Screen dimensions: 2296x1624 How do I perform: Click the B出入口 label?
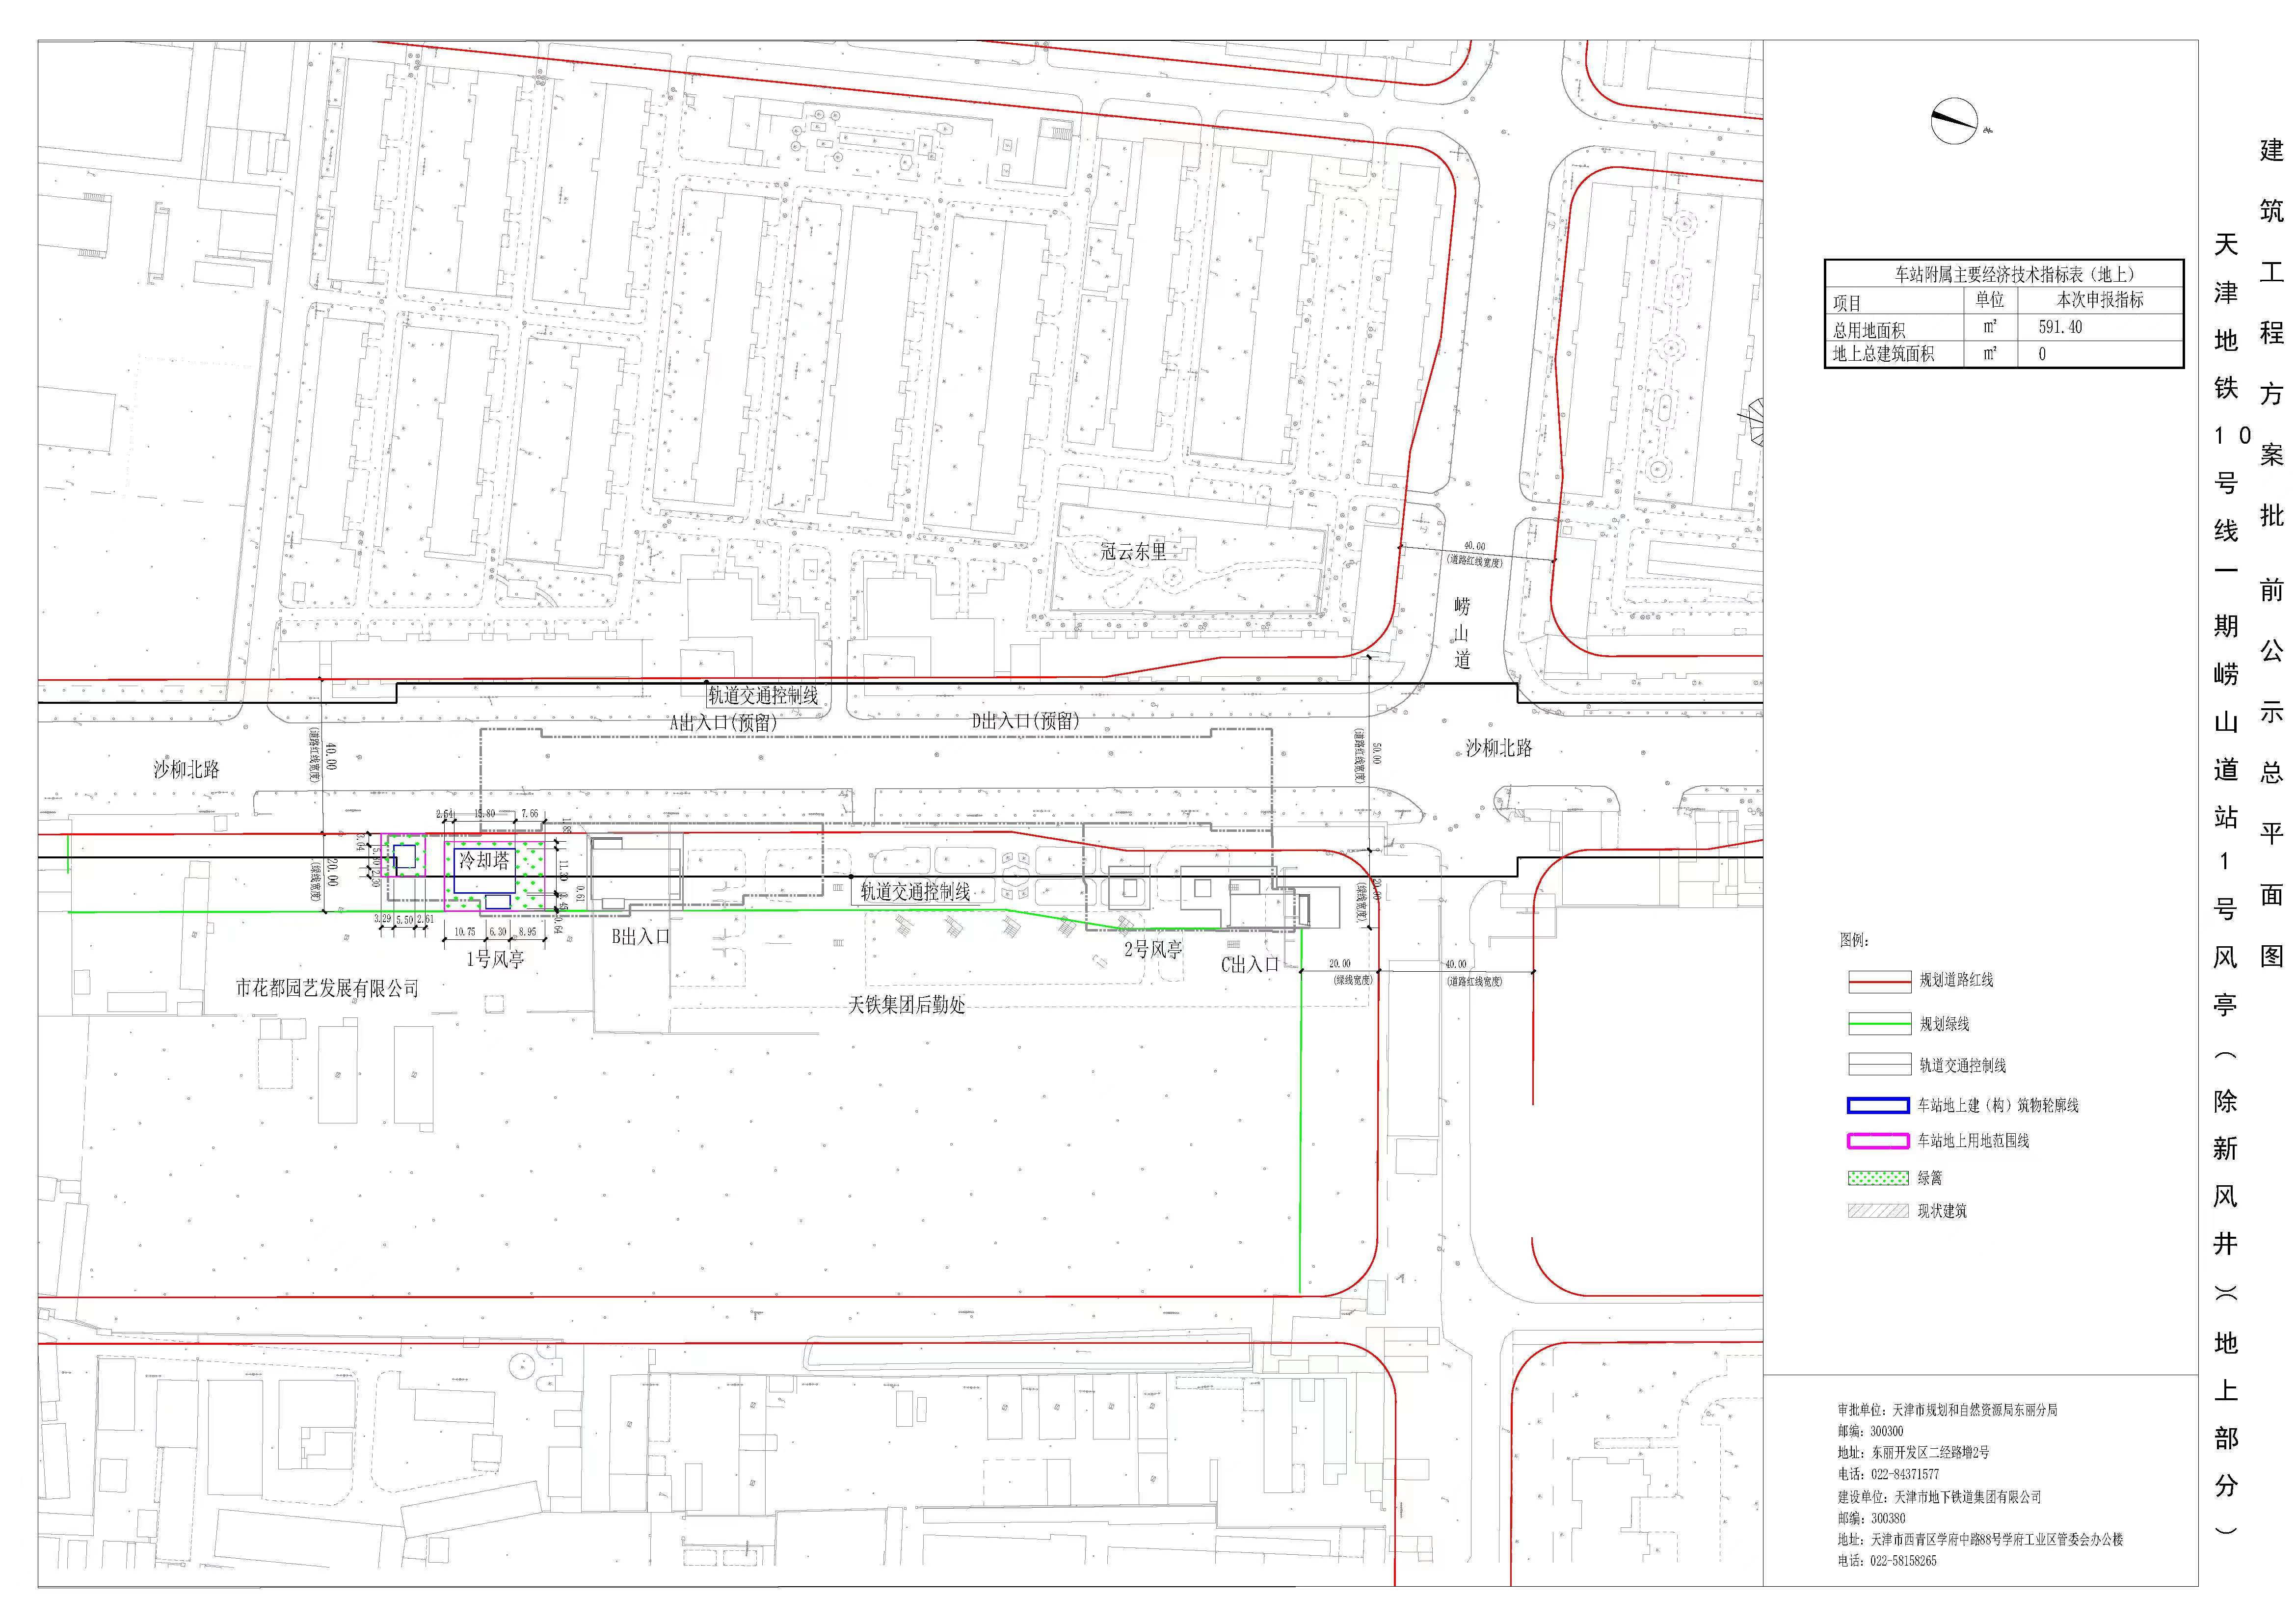(641, 937)
